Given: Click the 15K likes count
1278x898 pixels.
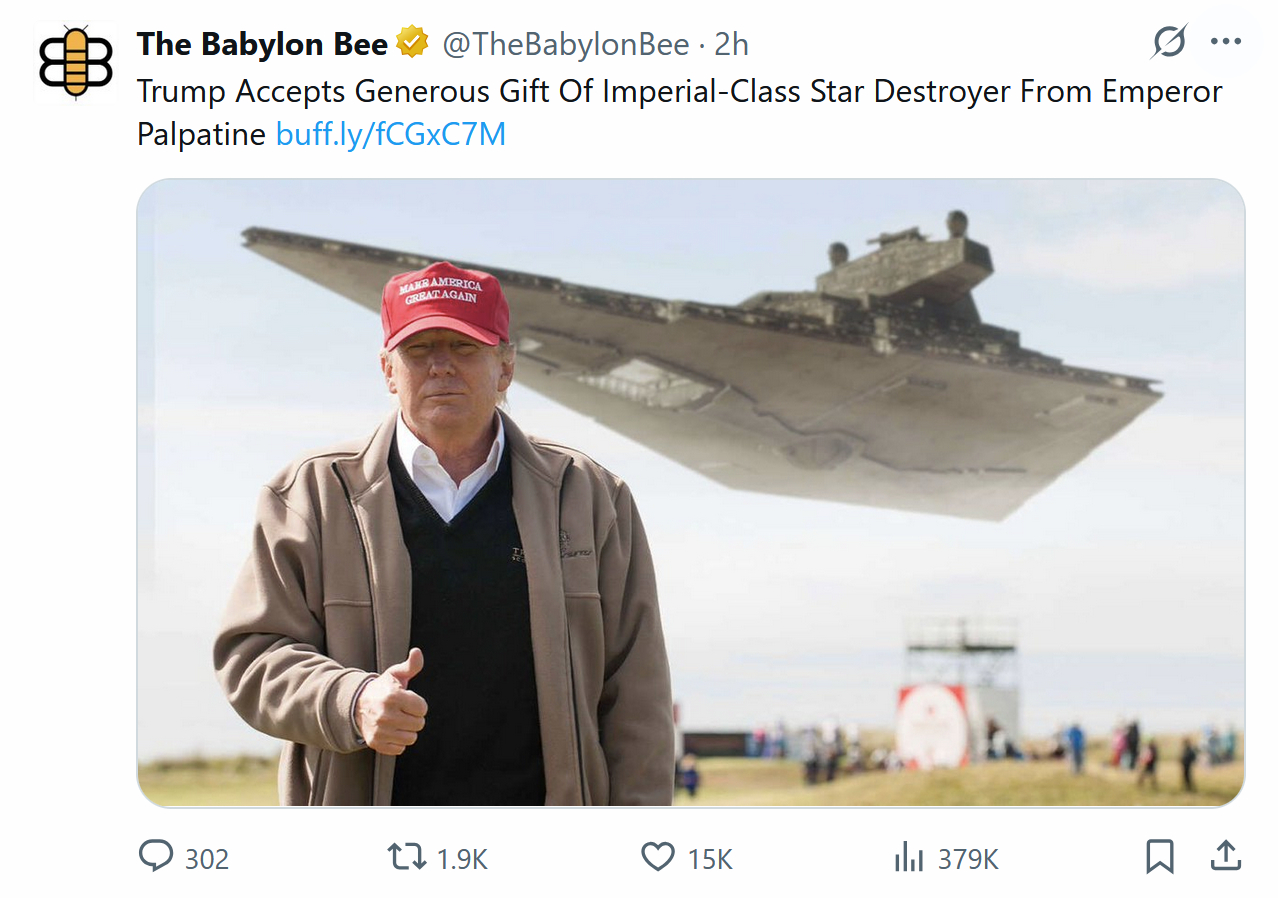Looking at the screenshot, I should click(710, 859).
